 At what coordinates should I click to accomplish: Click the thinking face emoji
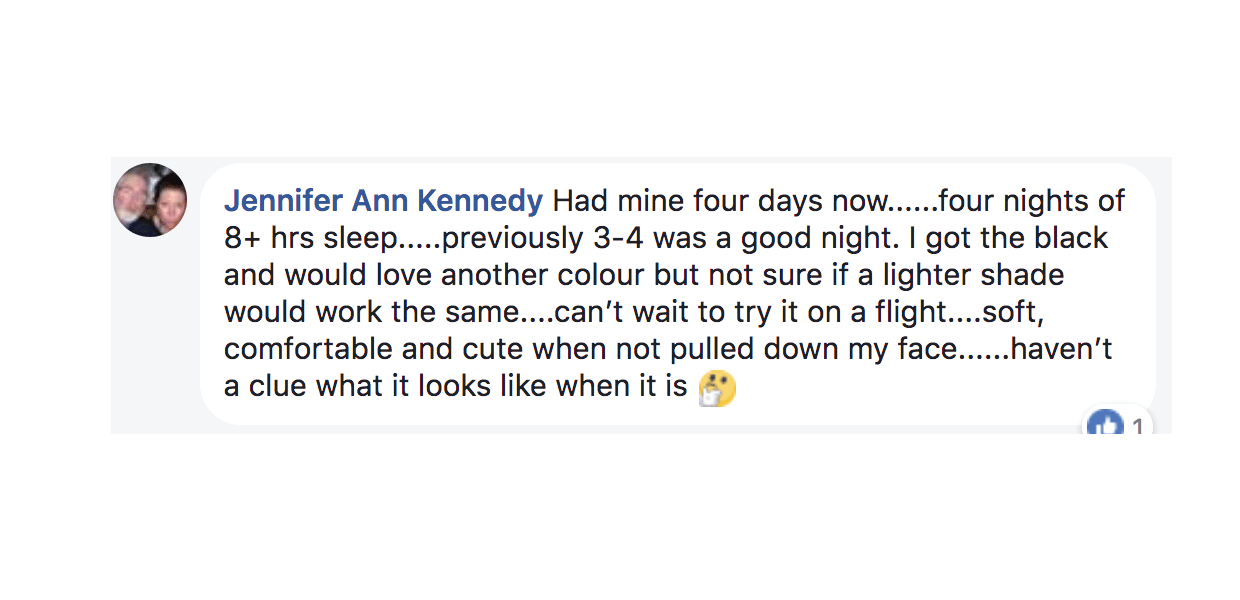coord(717,387)
